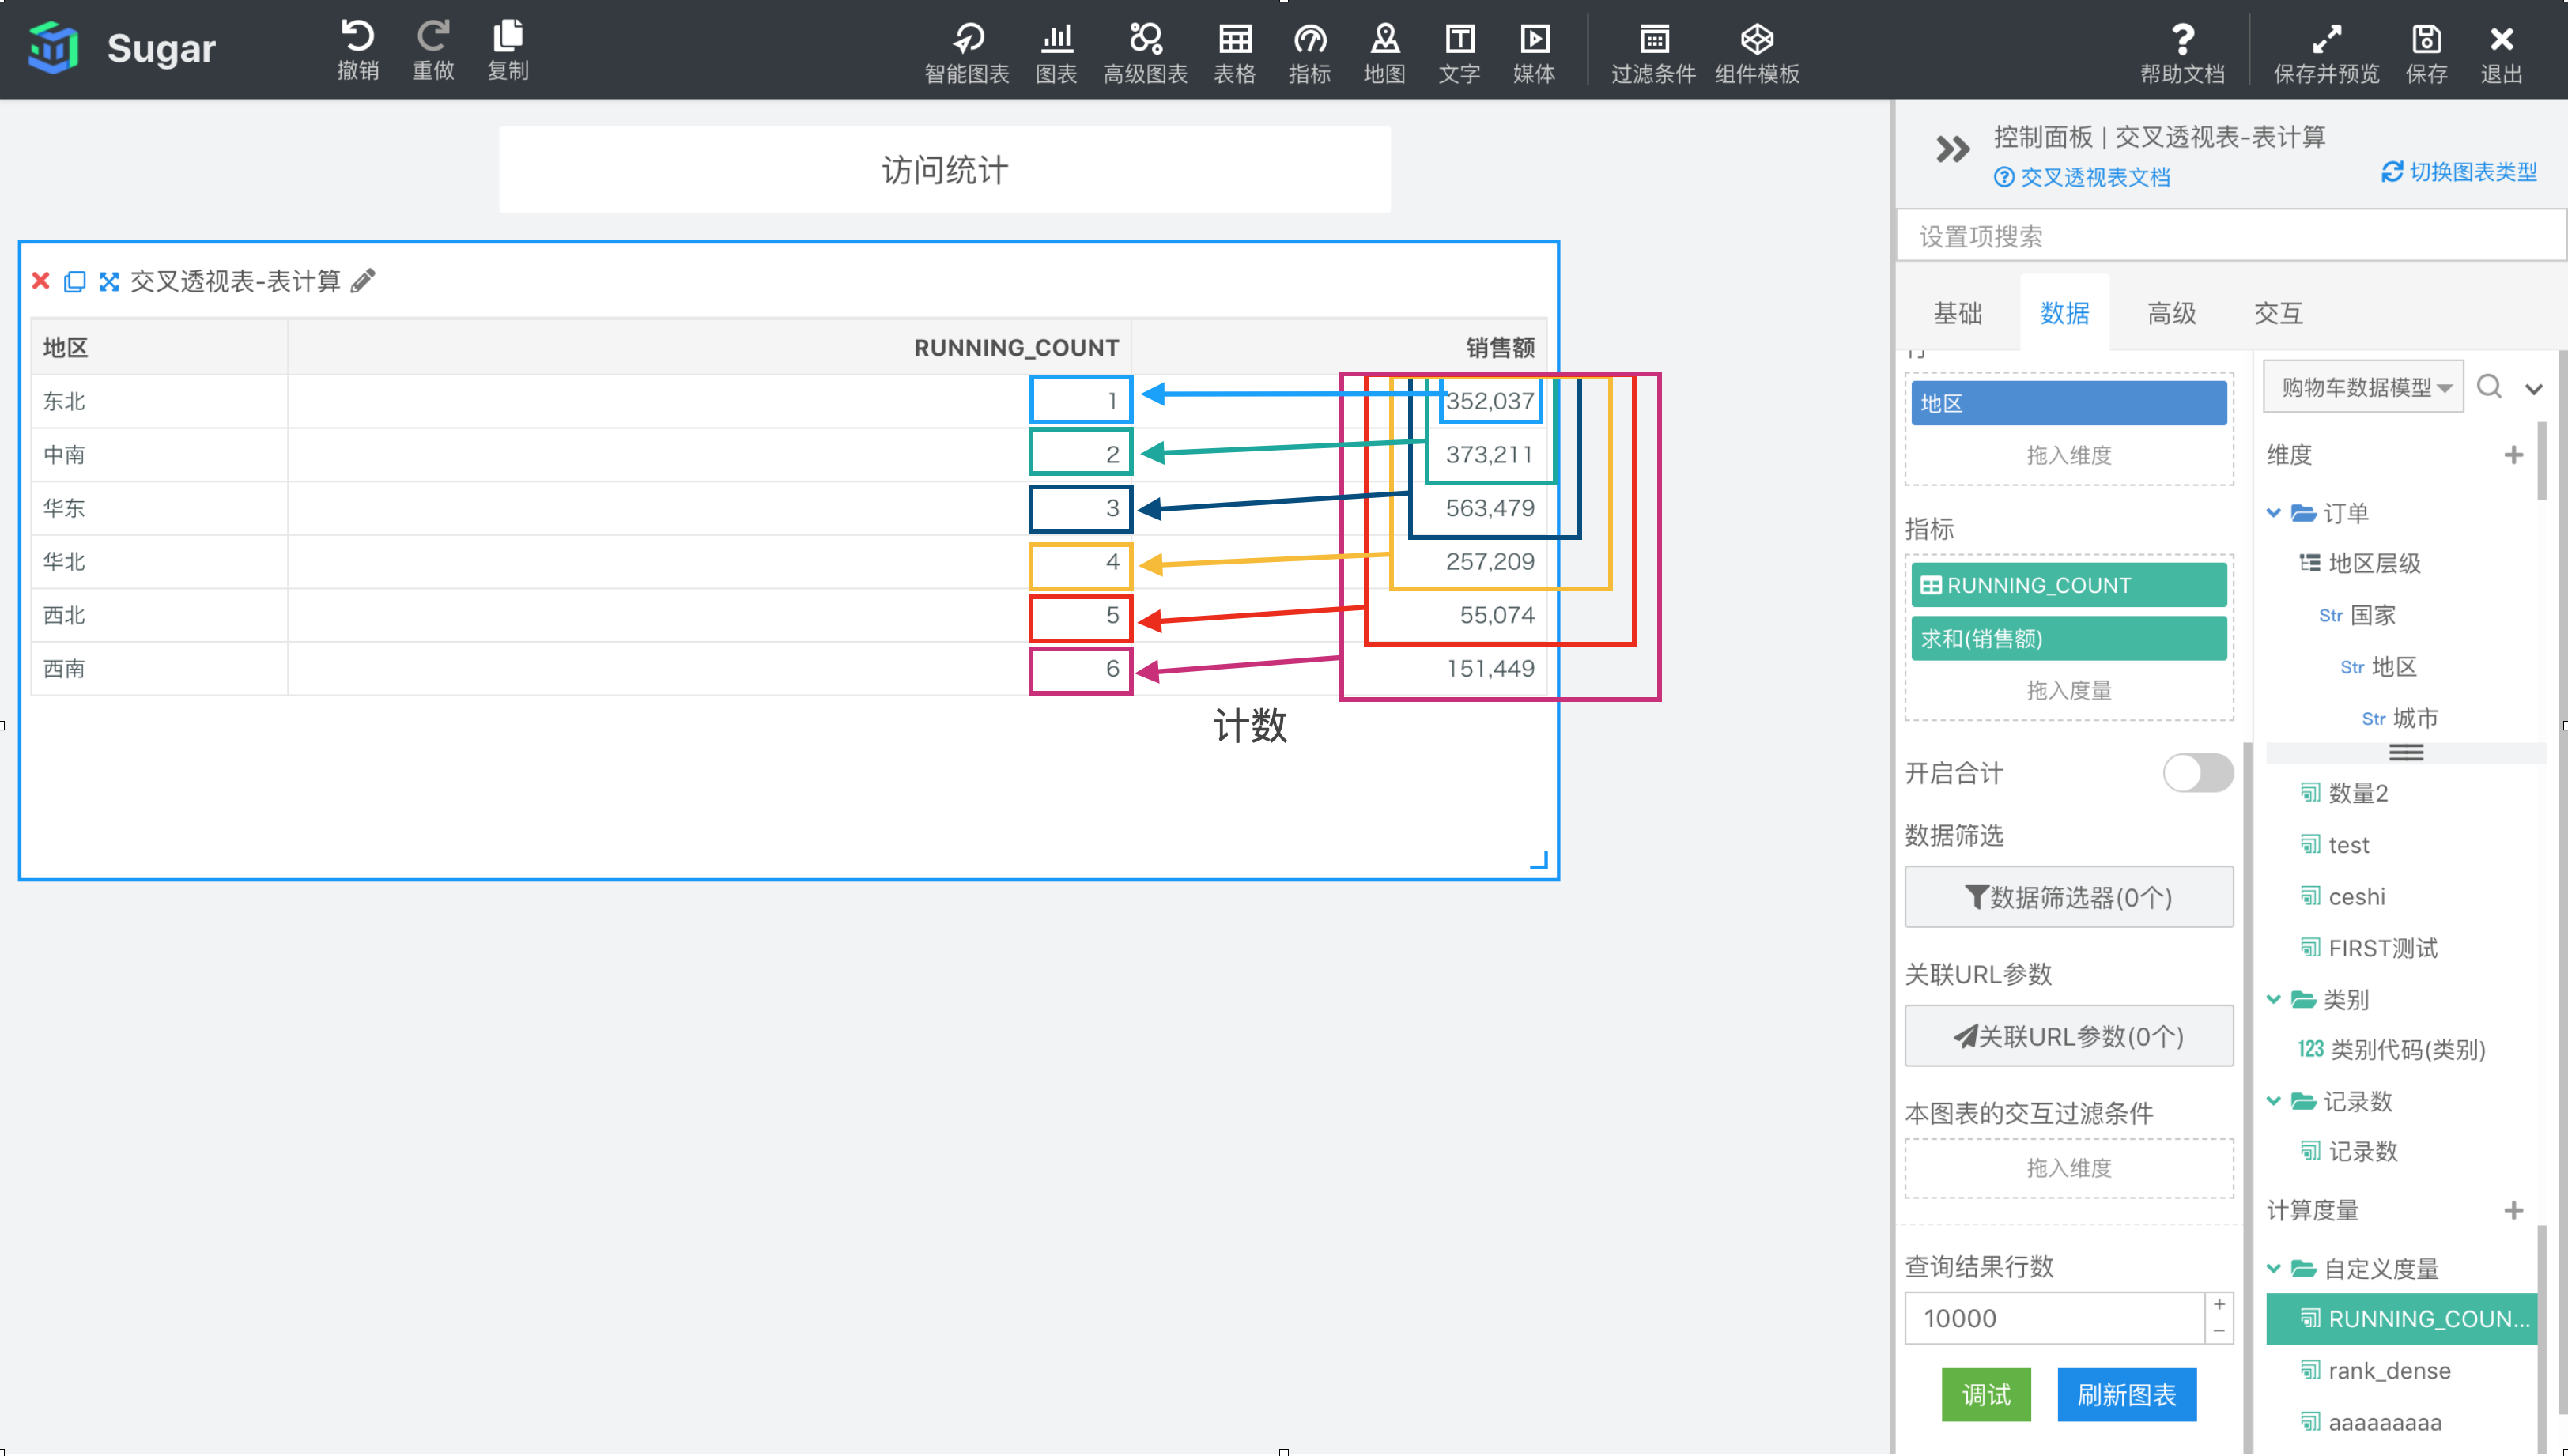The width and height of the screenshot is (2568, 1456).
Task: Click the Exit (退出) icon
Action: tap(2501, 52)
